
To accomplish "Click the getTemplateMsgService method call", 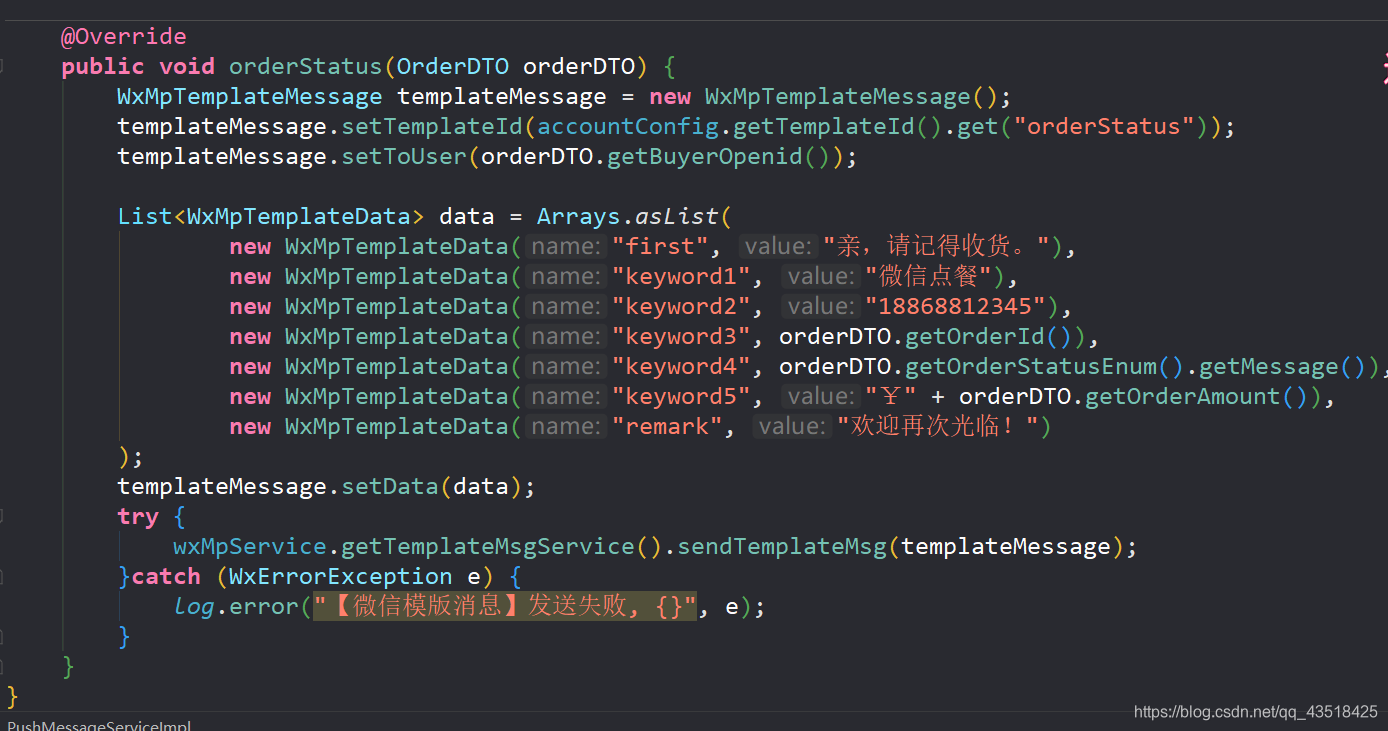I will 488,547.
